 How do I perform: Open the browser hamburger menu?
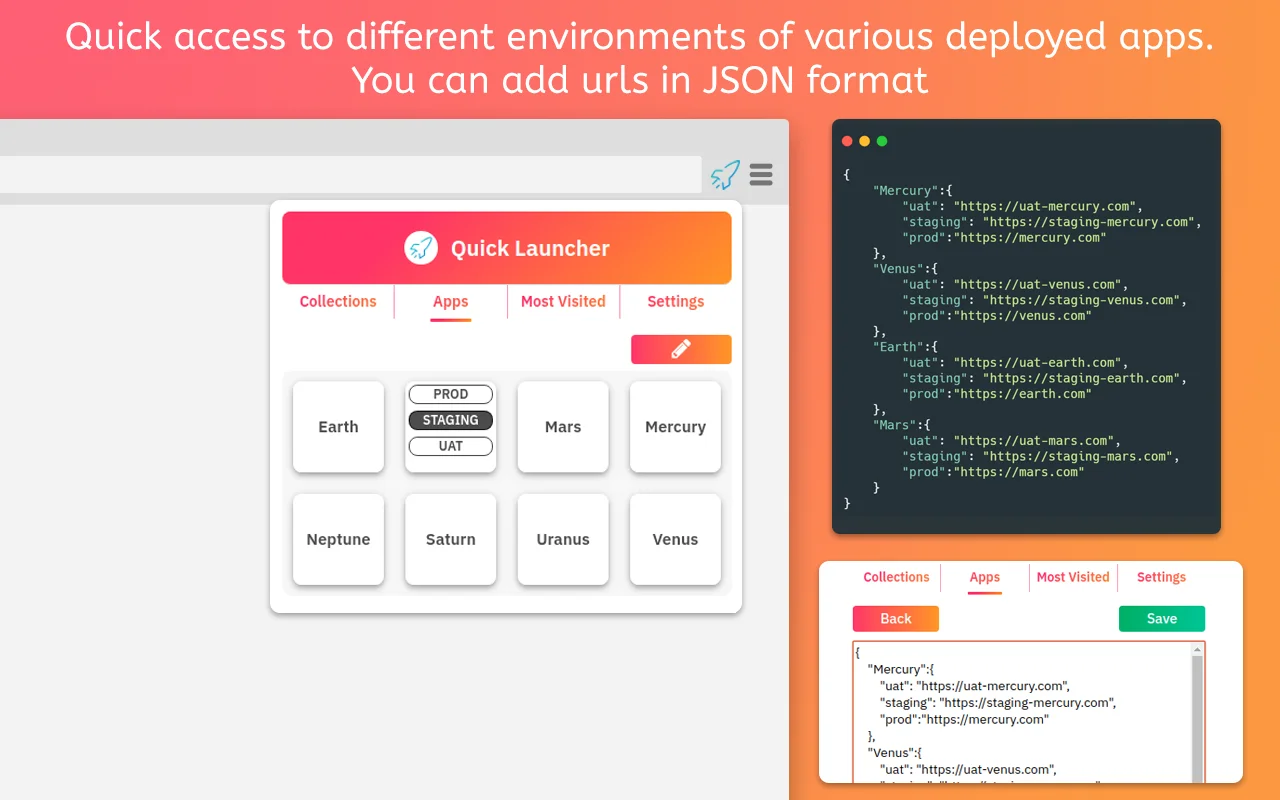[761, 175]
